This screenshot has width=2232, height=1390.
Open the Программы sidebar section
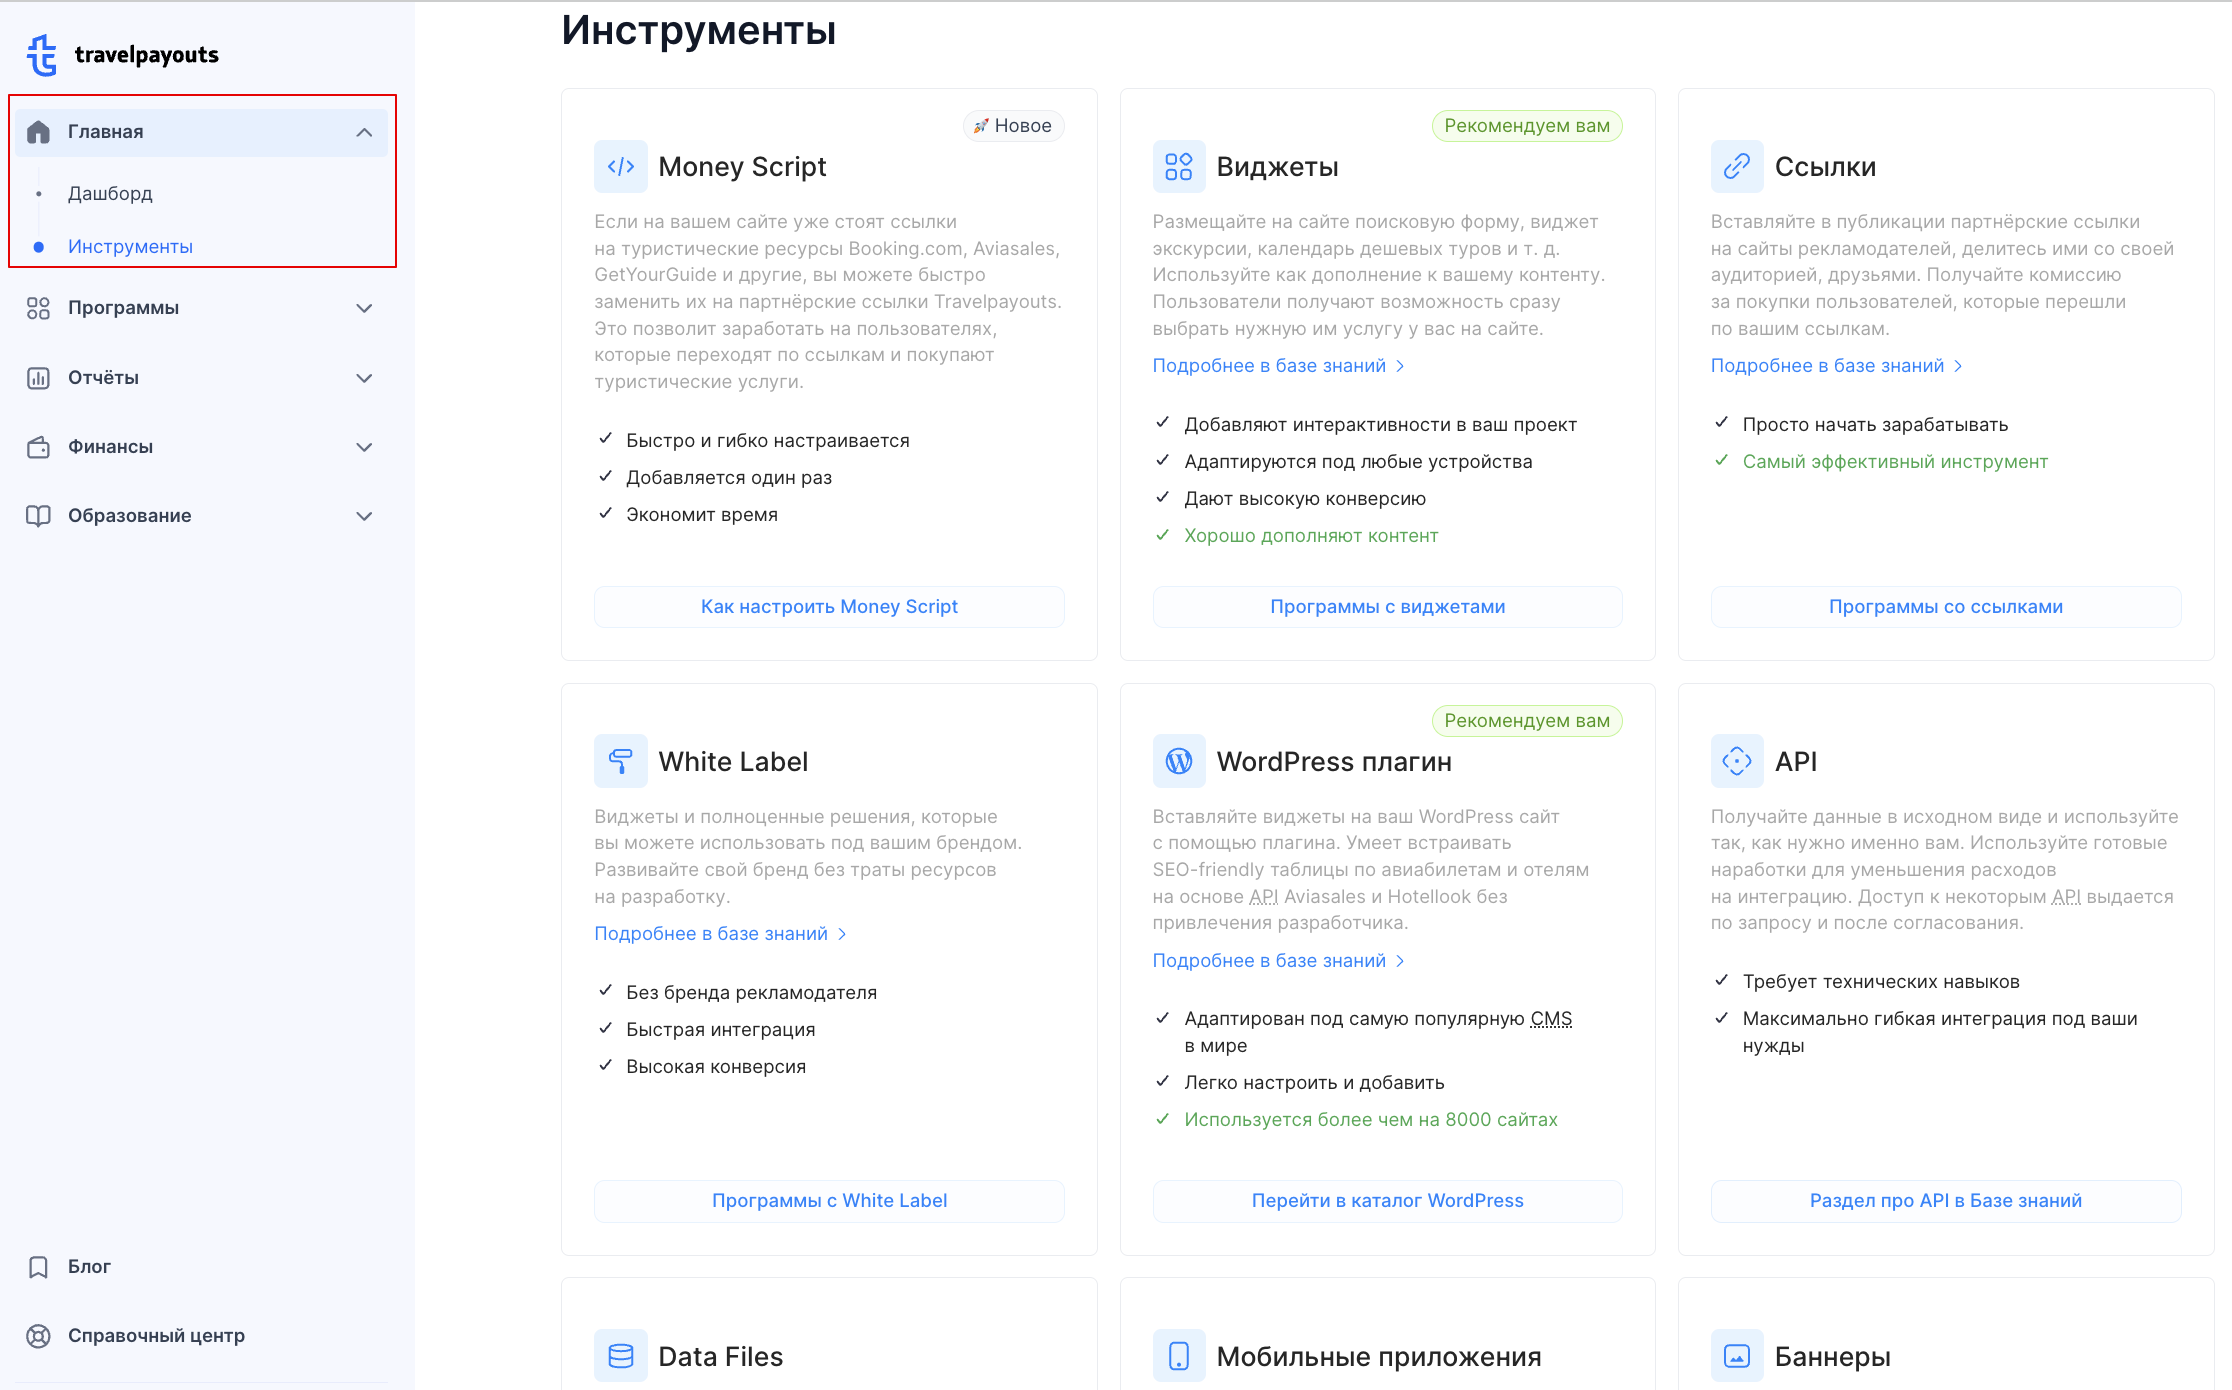201,308
